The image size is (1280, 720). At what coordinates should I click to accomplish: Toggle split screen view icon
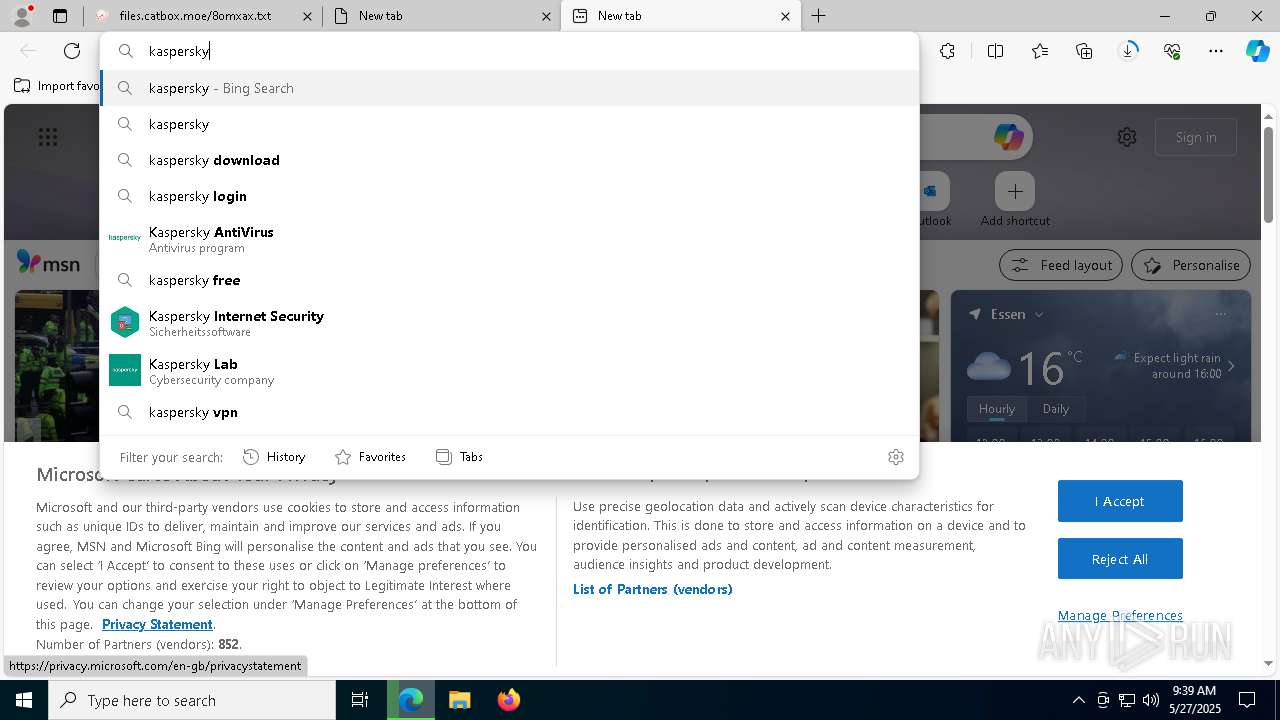tap(996, 51)
